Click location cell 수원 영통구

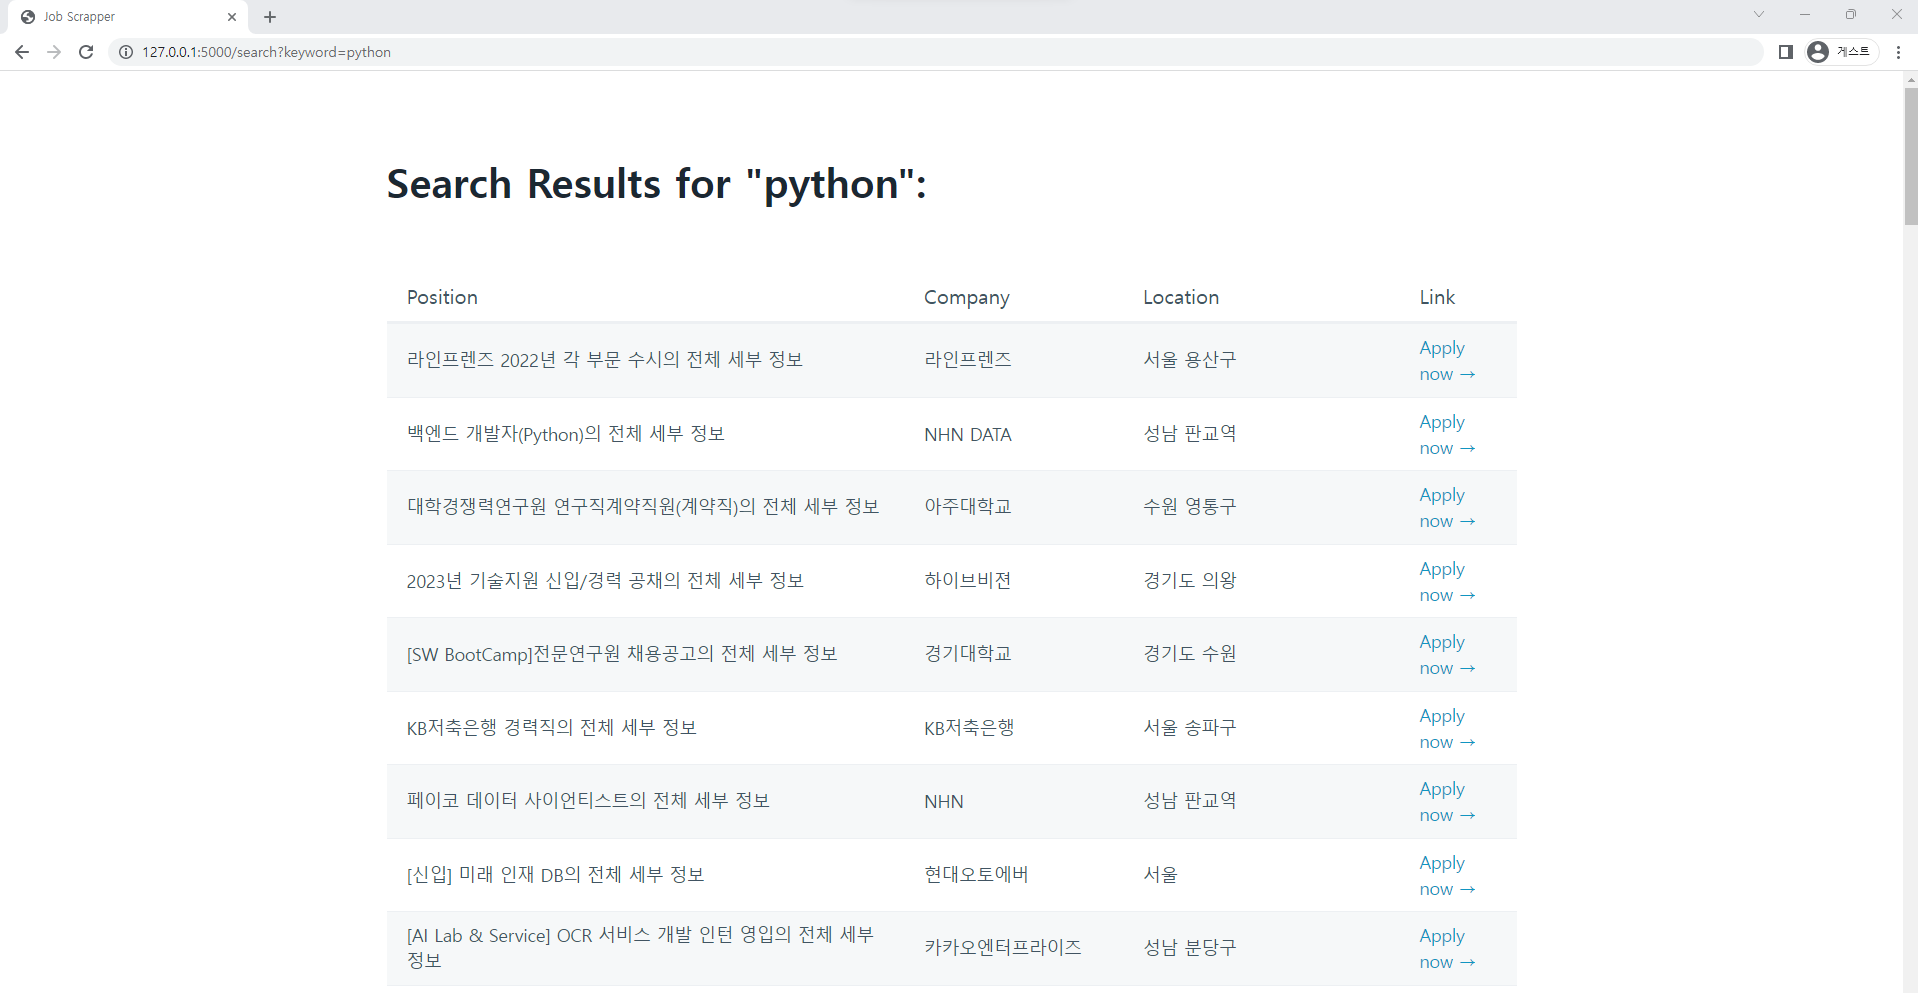pyautogui.click(x=1189, y=507)
